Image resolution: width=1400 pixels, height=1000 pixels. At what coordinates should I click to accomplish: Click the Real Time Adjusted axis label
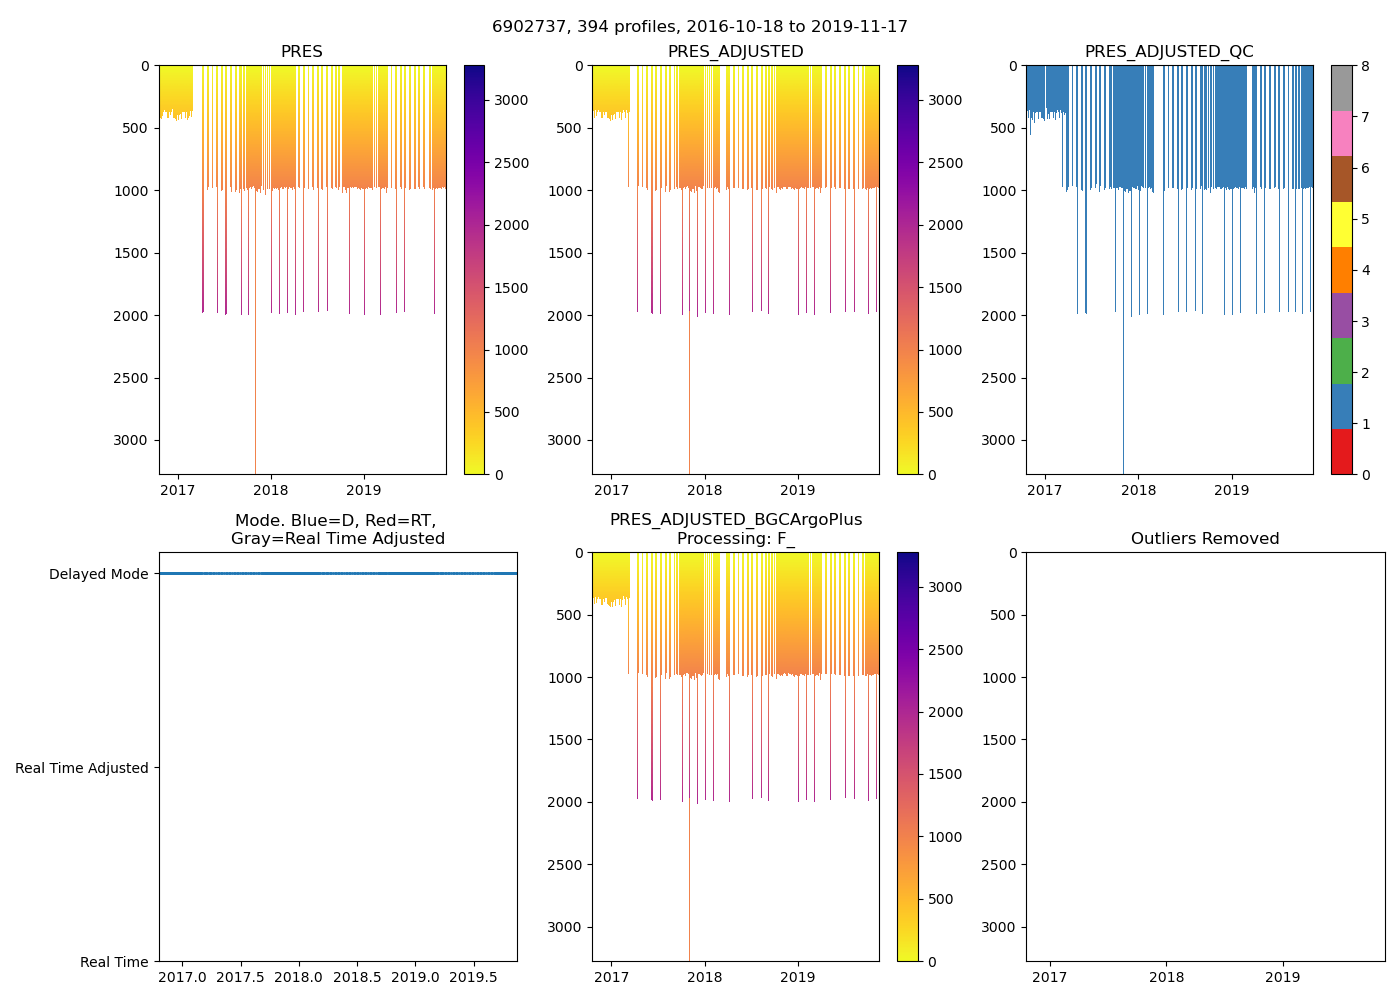(82, 768)
